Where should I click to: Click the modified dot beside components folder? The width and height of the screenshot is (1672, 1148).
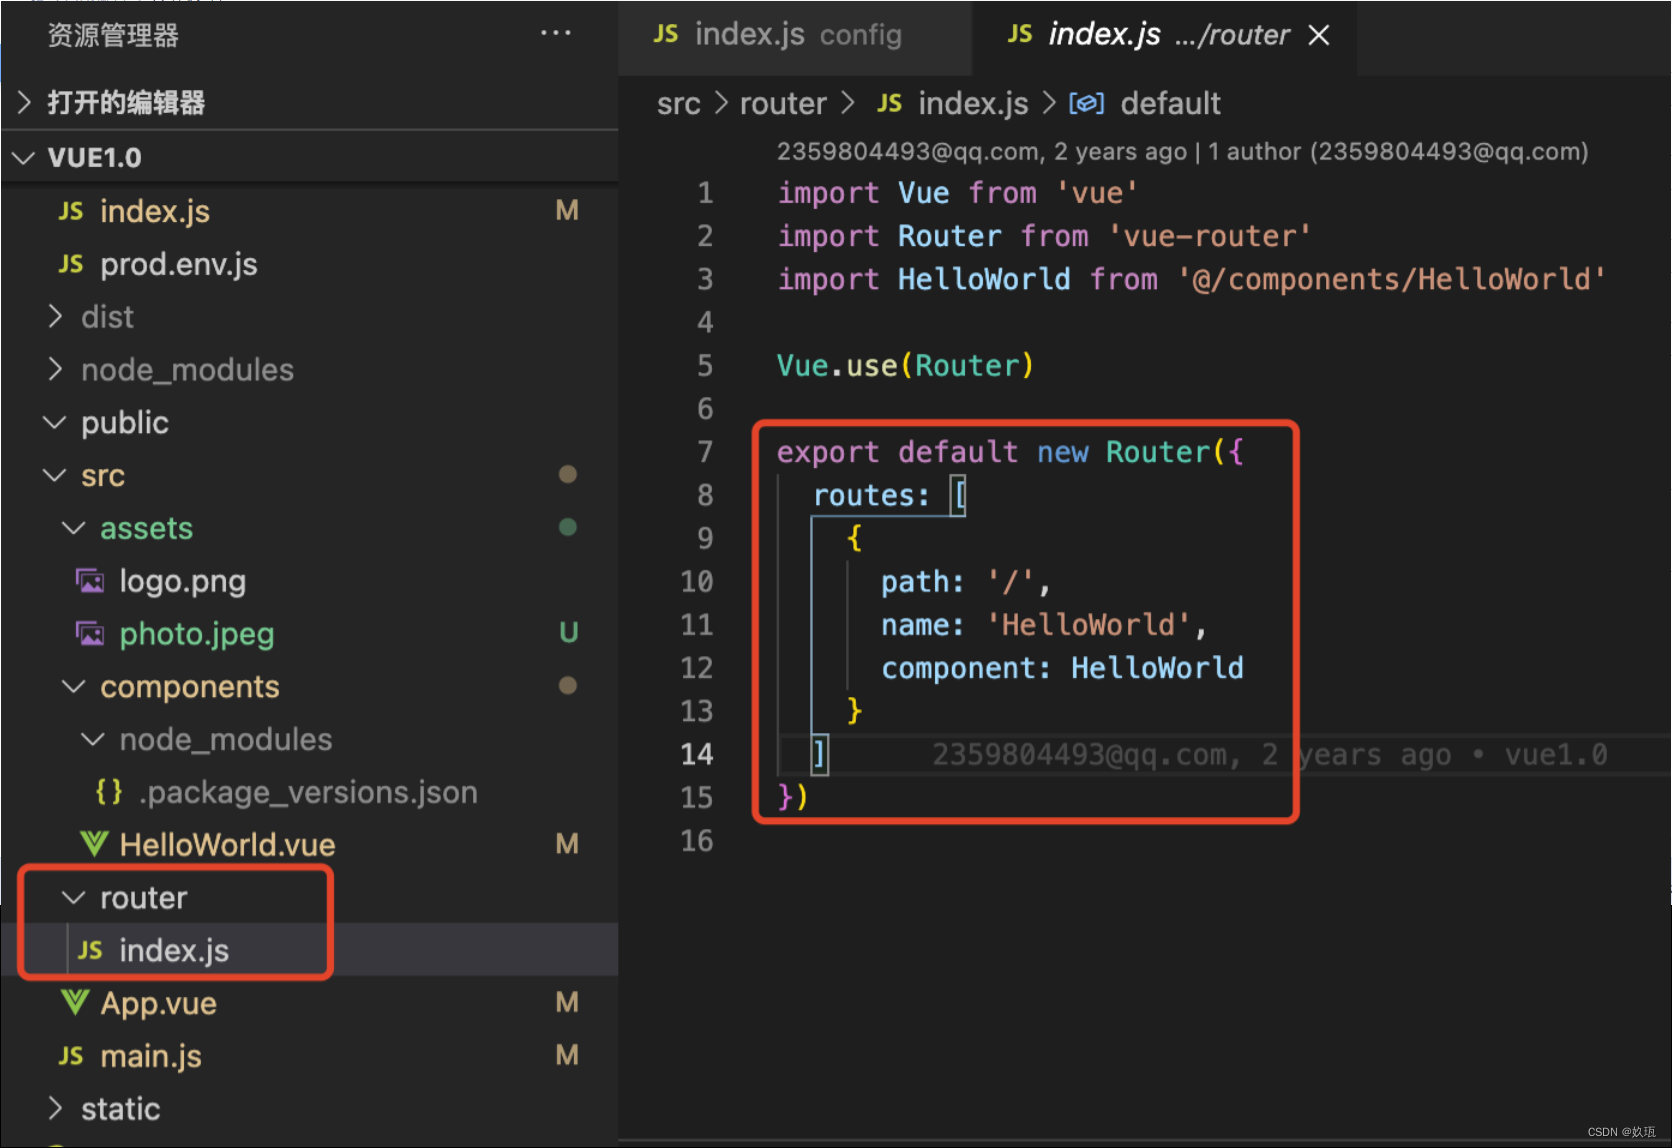pos(567,686)
